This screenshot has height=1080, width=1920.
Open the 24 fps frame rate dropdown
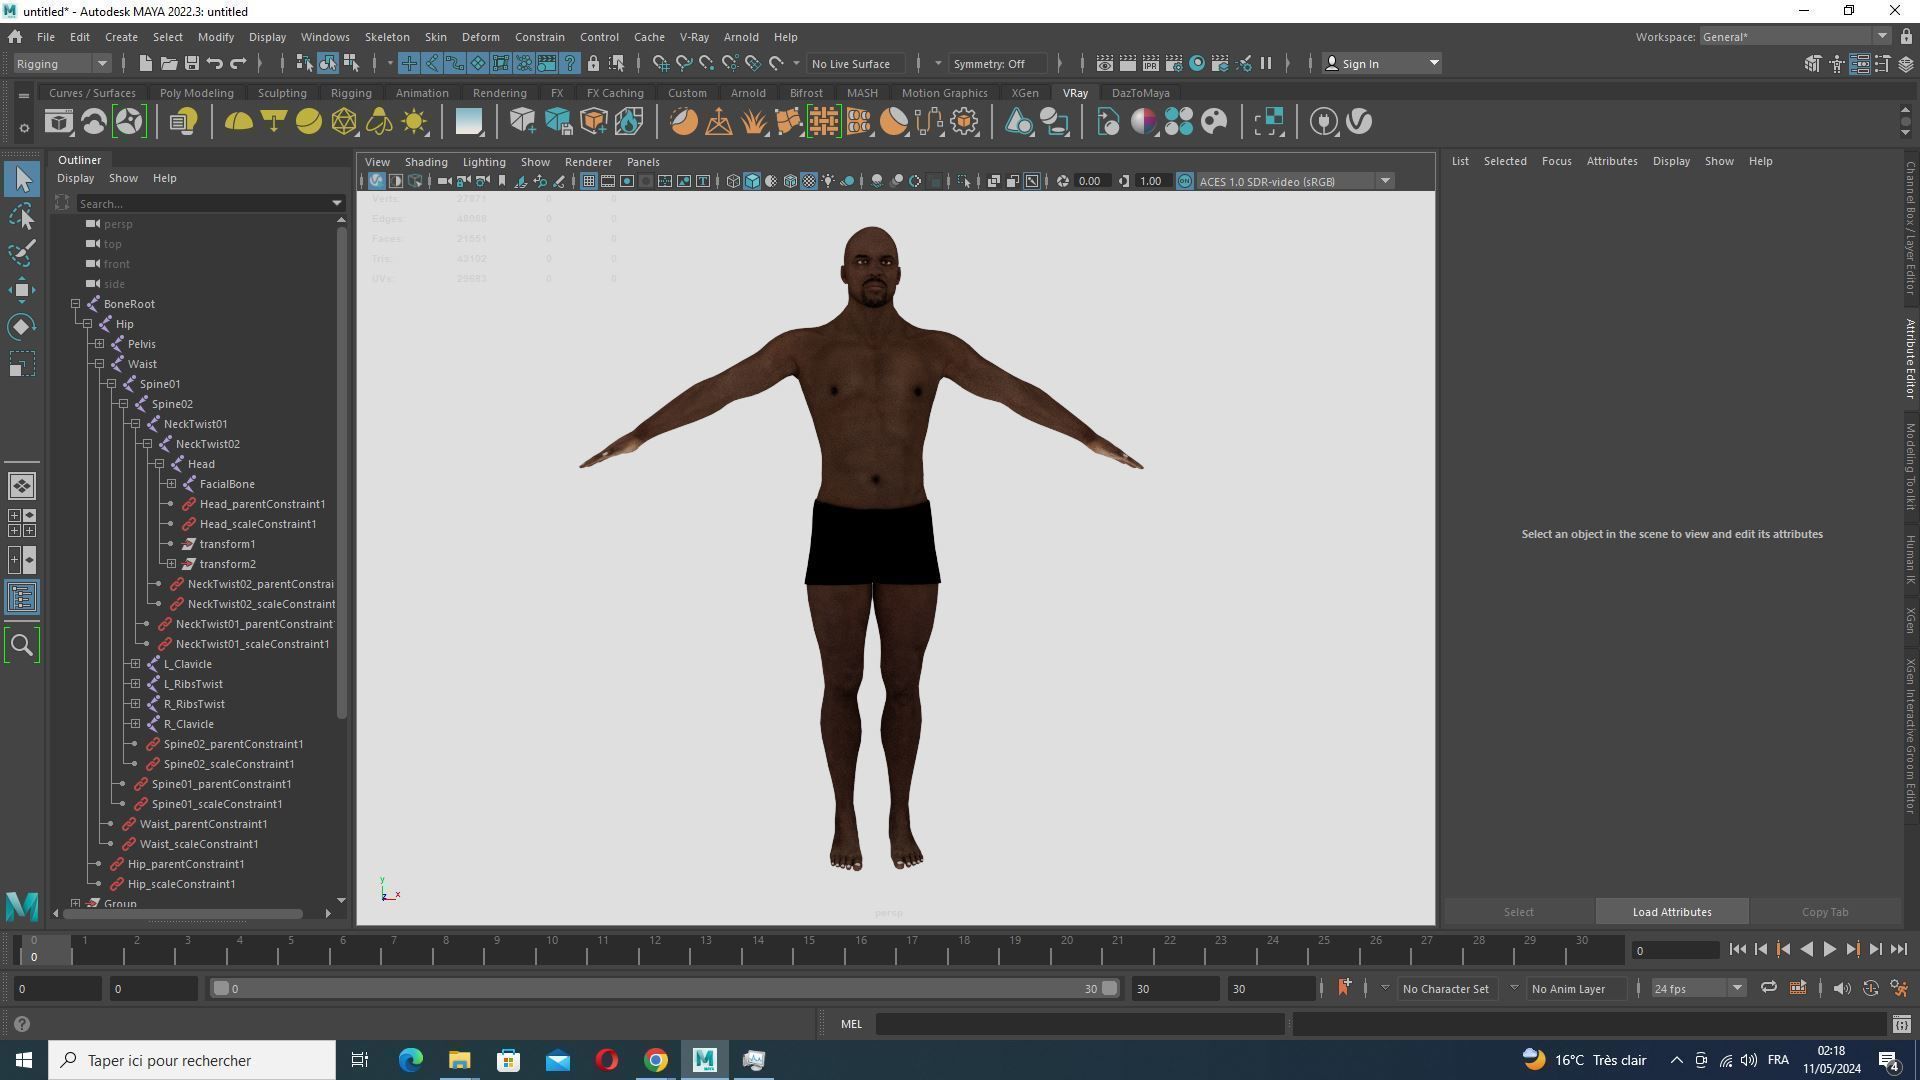(1697, 989)
